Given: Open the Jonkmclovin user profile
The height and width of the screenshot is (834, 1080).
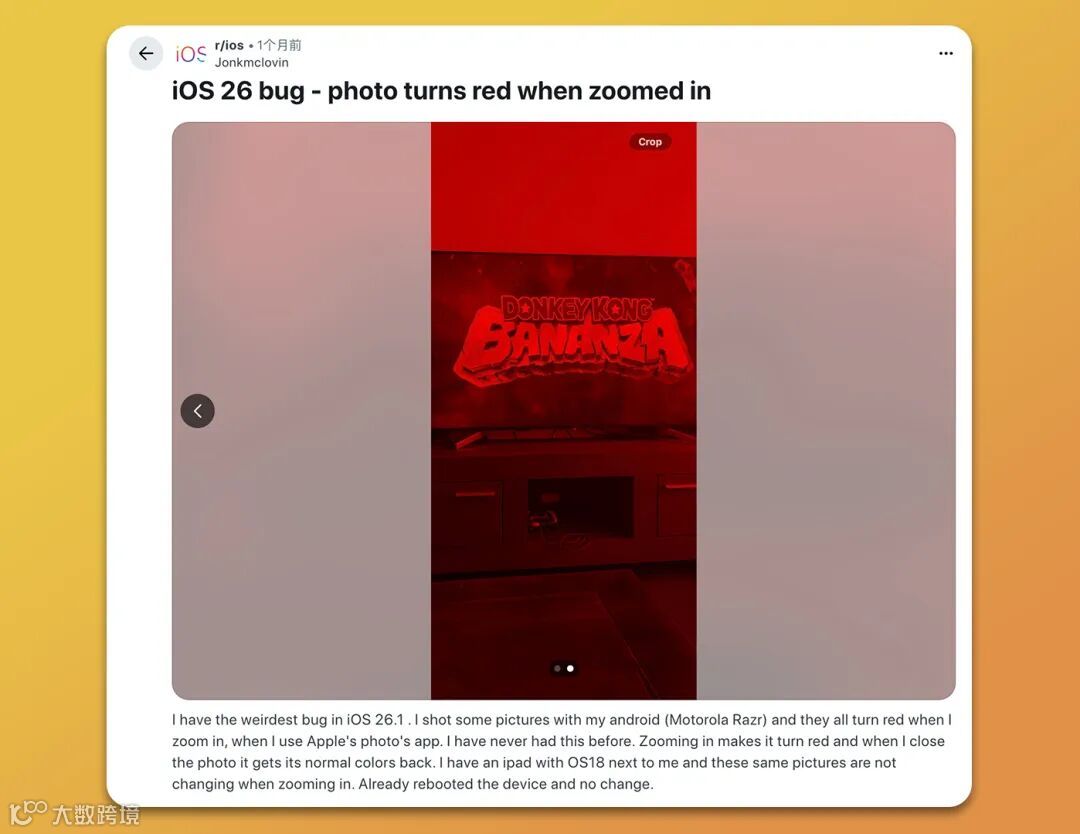Looking at the screenshot, I should pos(251,63).
